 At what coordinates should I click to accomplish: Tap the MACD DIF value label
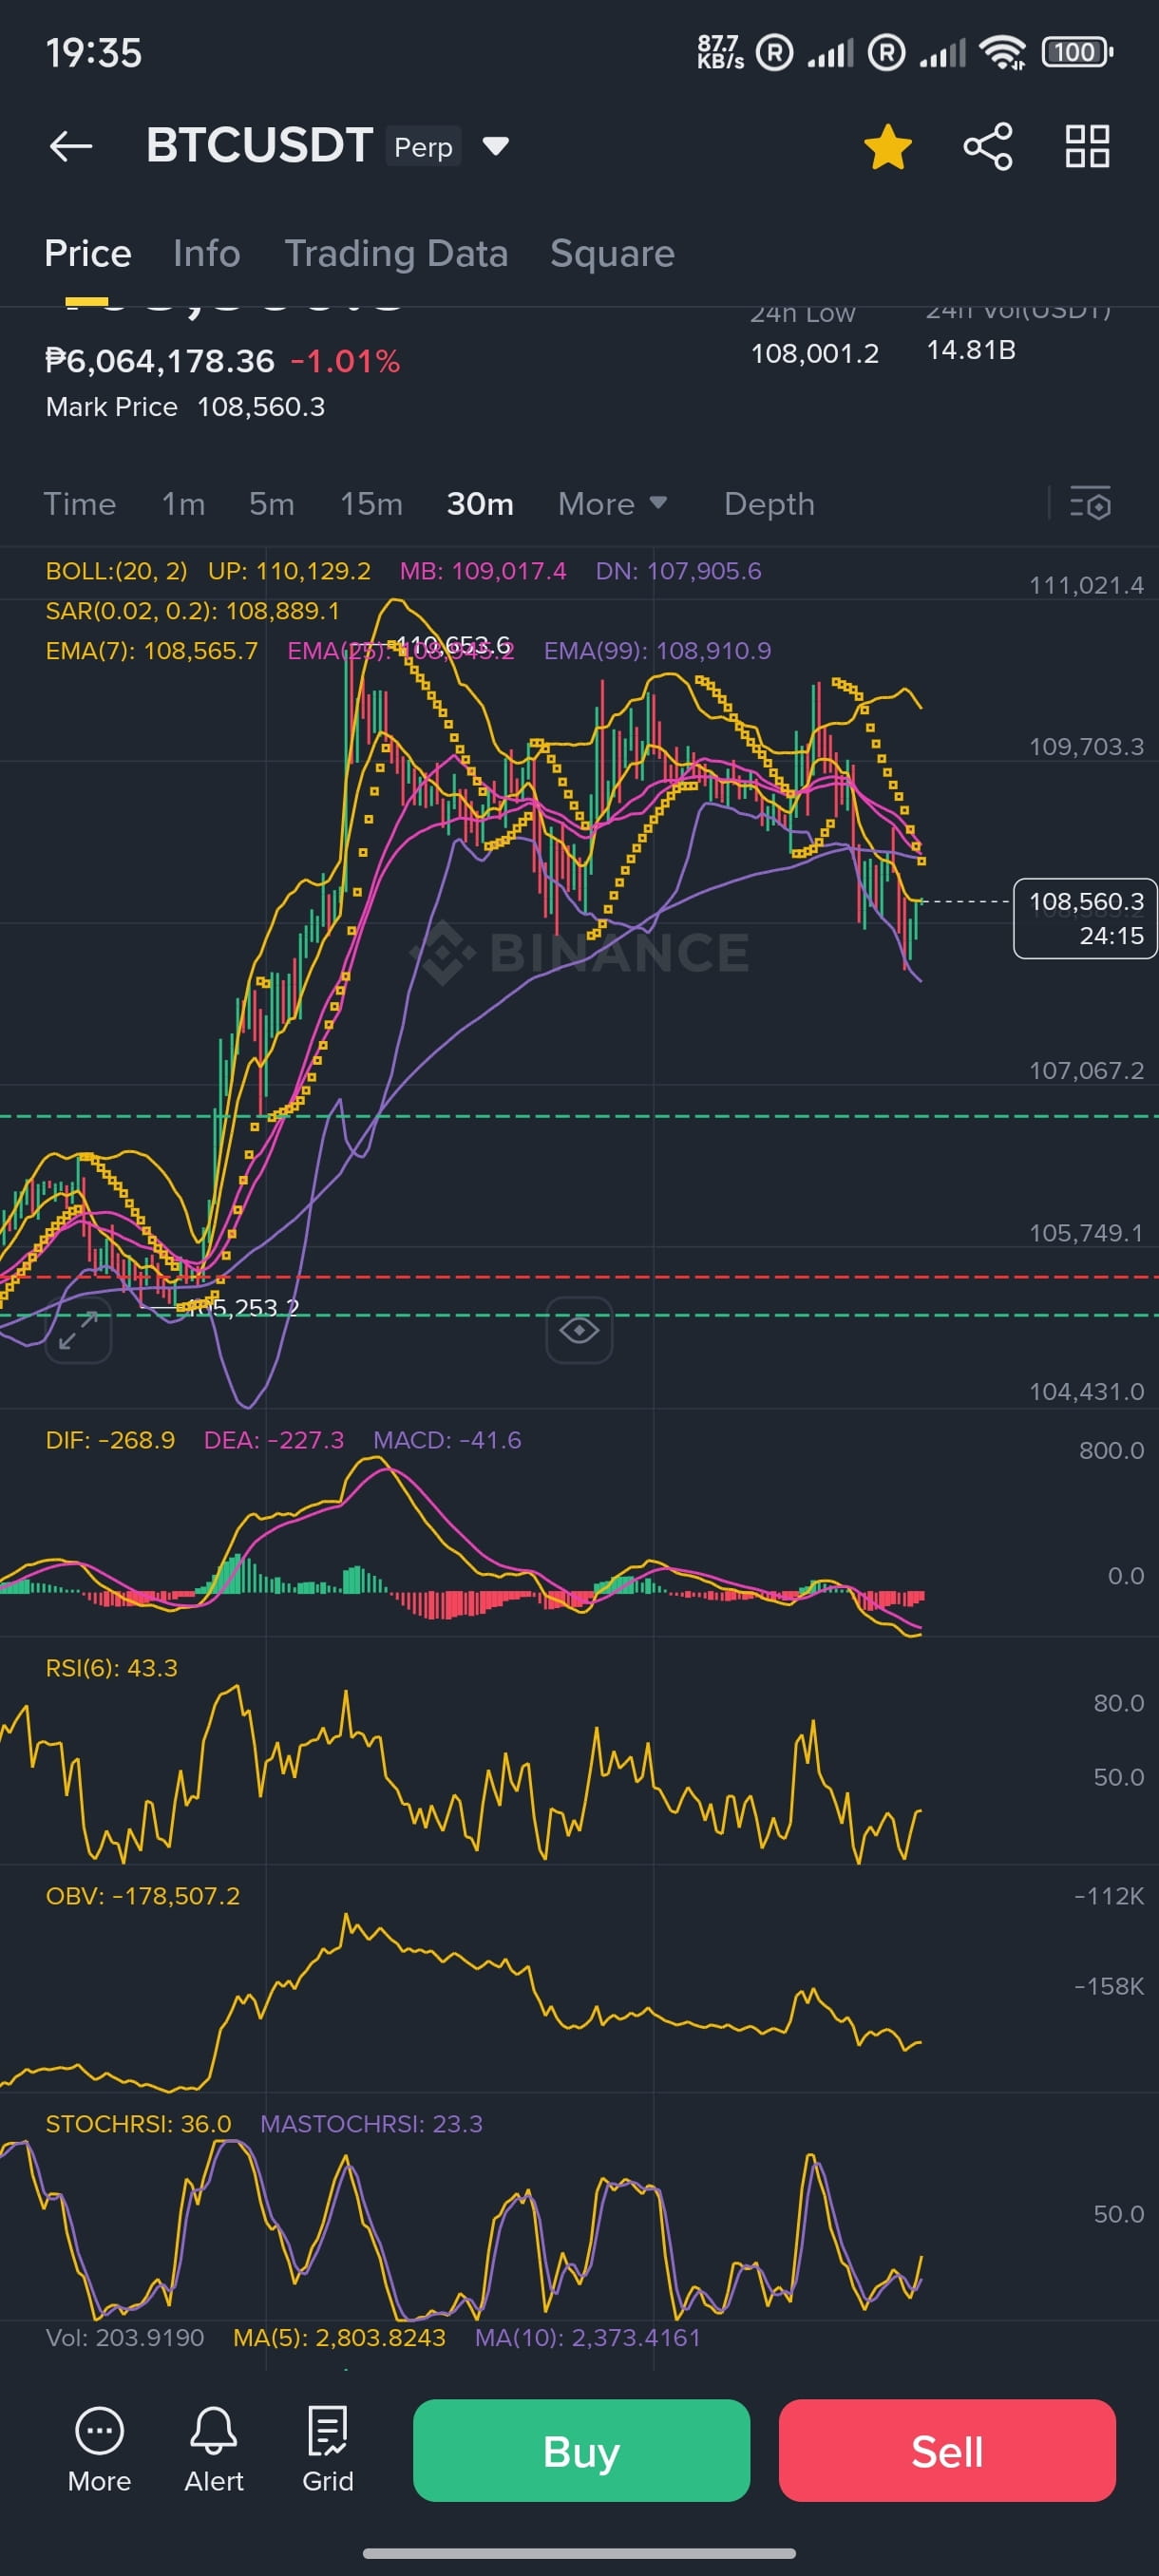pos(110,1440)
